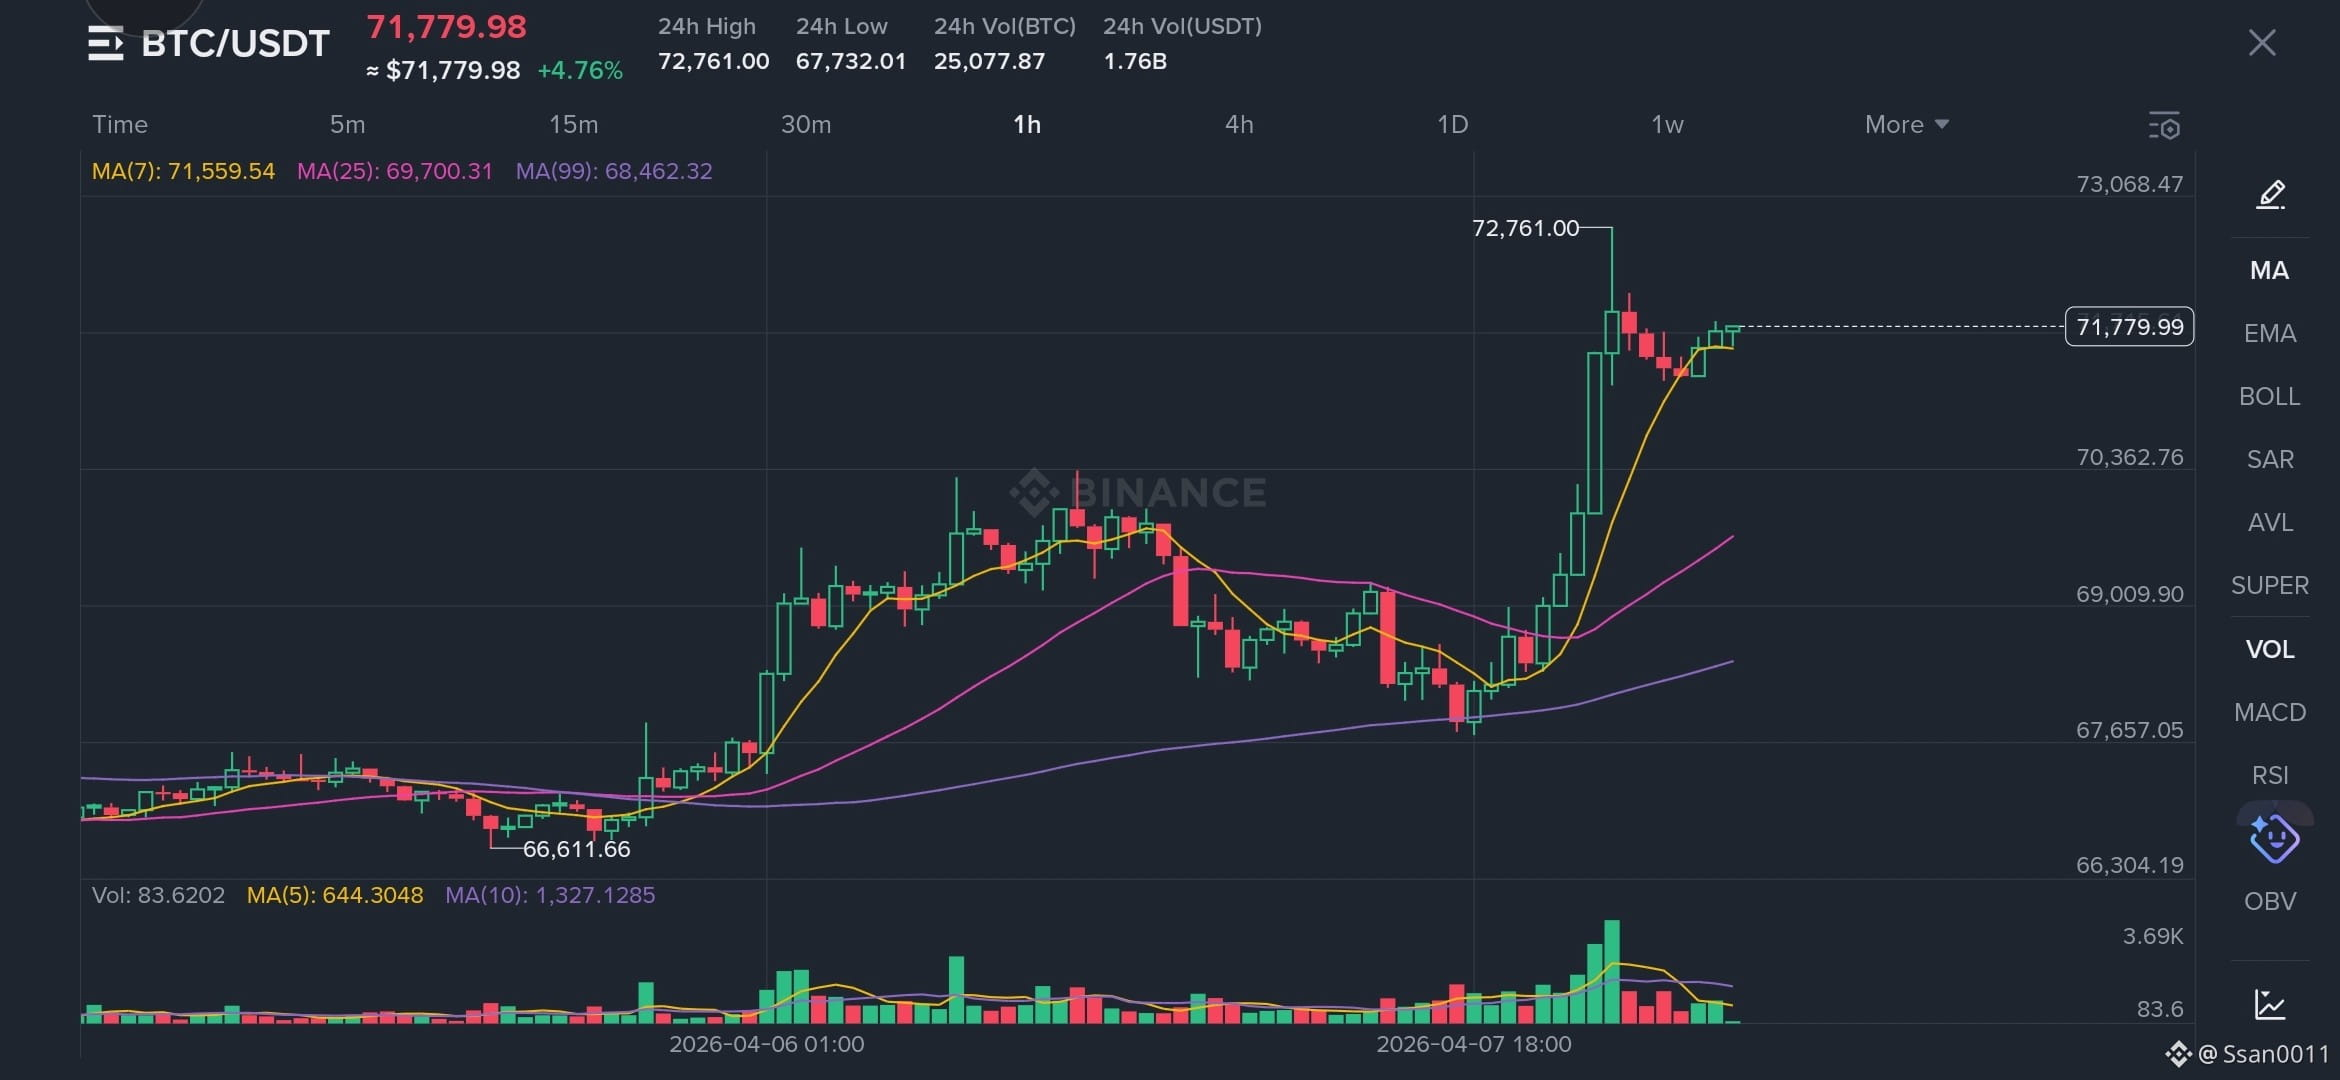The image size is (2340, 1080).
Task: Click the 72,761.00 high candle marker
Action: pyautogui.click(x=1524, y=228)
